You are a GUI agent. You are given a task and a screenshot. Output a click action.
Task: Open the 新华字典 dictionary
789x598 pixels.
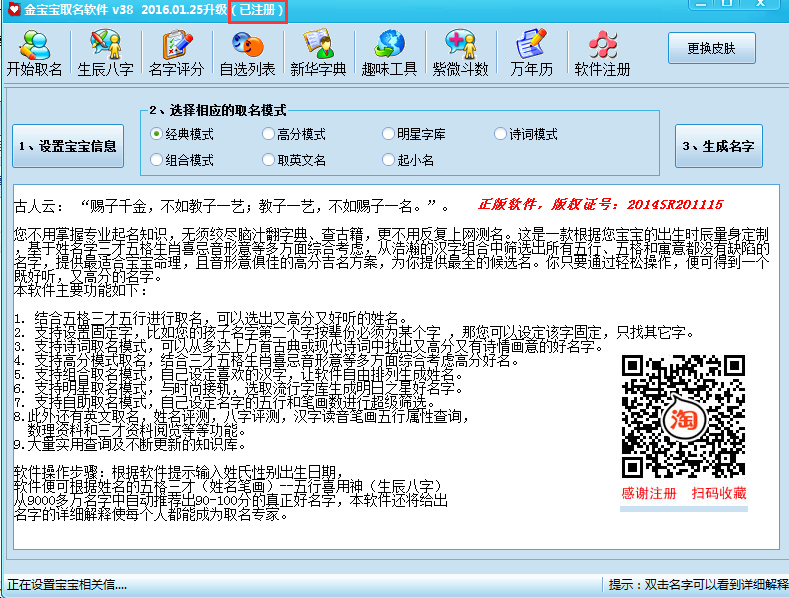click(318, 53)
